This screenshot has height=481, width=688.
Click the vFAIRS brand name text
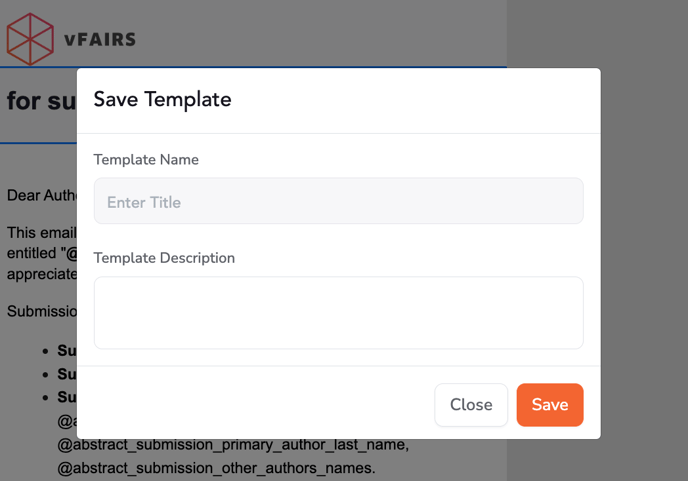[x=100, y=40]
